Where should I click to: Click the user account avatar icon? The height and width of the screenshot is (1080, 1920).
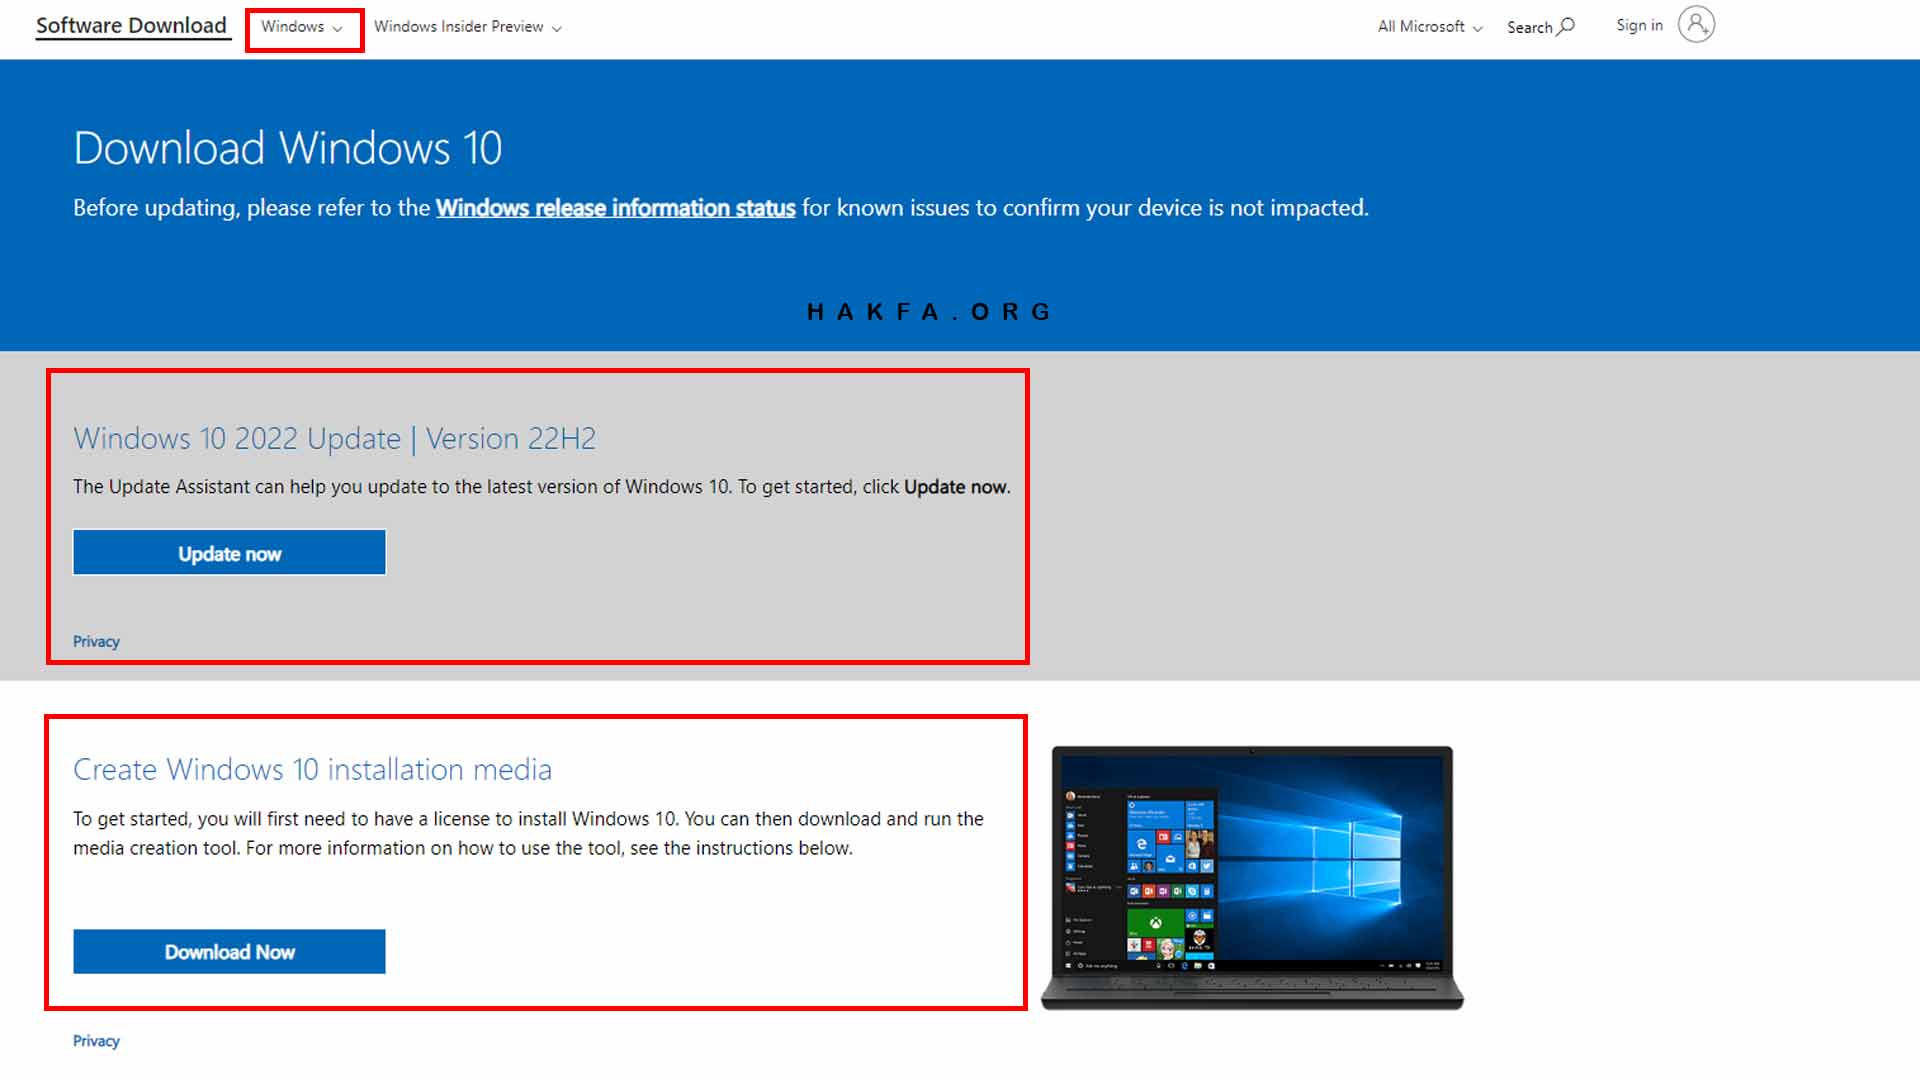tap(1696, 24)
